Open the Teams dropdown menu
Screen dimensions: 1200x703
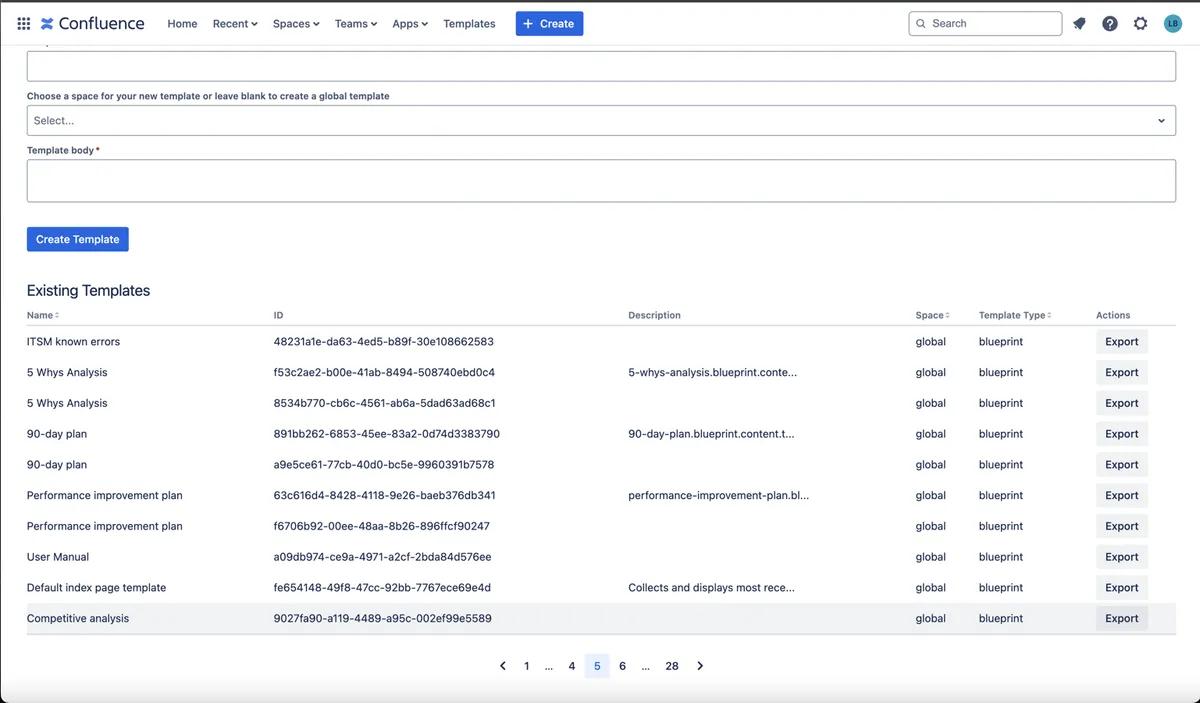[x=356, y=23]
